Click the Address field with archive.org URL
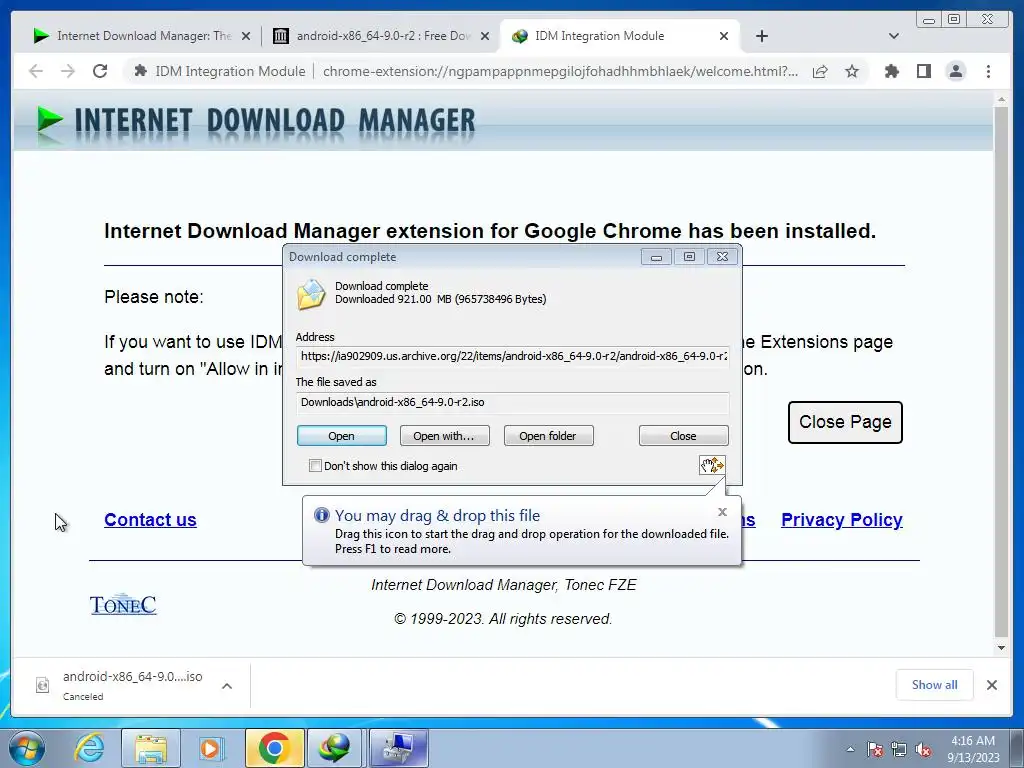The image size is (1024, 768). click(x=513, y=357)
